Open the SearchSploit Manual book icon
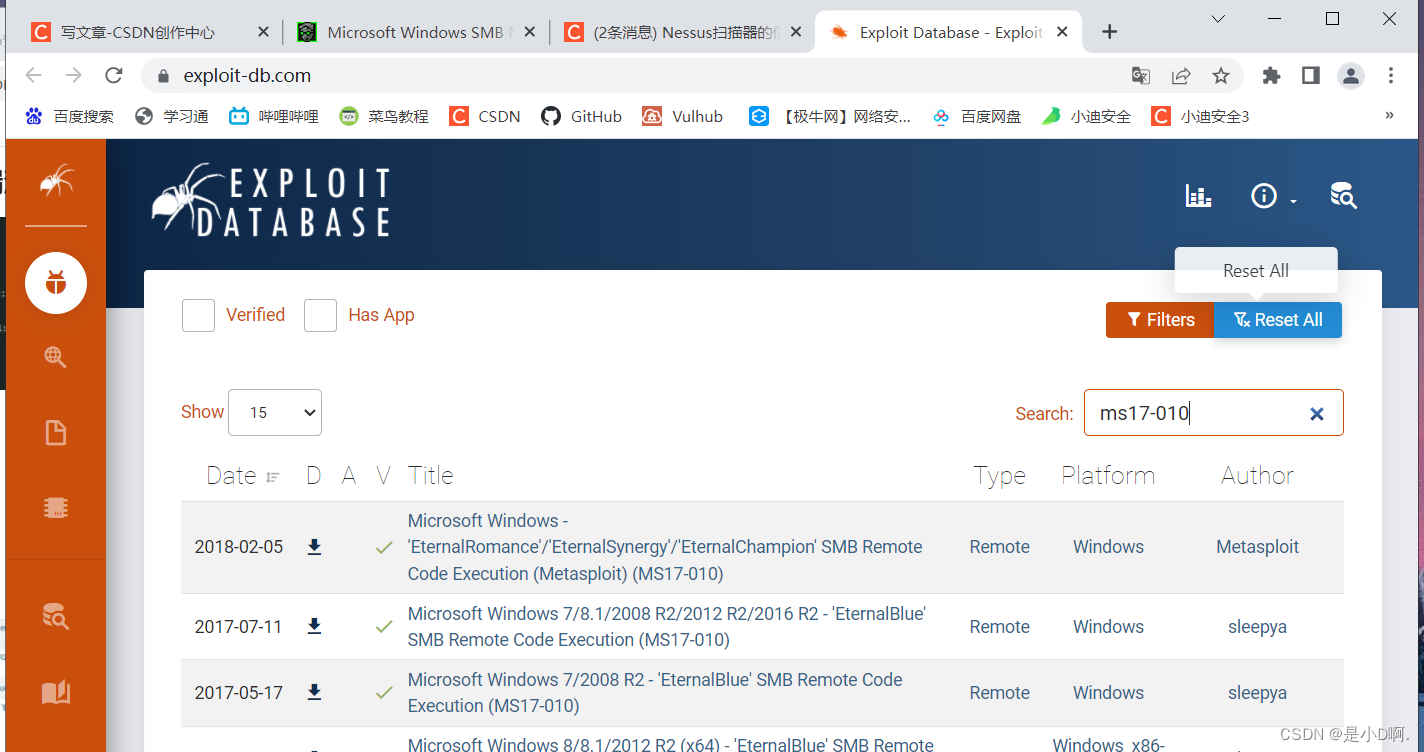Viewport: 1424px width, 752px height. [56, 692]
